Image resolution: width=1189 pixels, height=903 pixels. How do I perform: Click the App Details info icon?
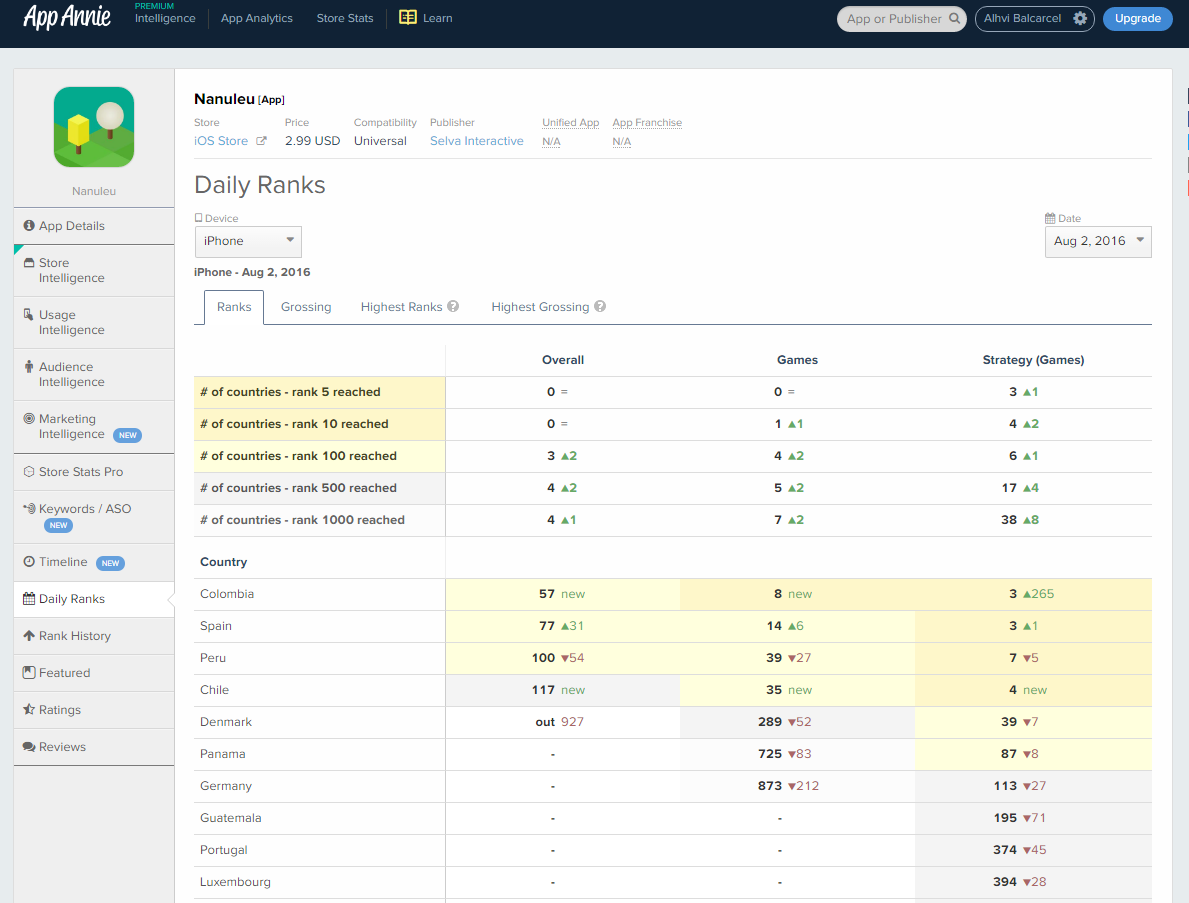[29, 225]
